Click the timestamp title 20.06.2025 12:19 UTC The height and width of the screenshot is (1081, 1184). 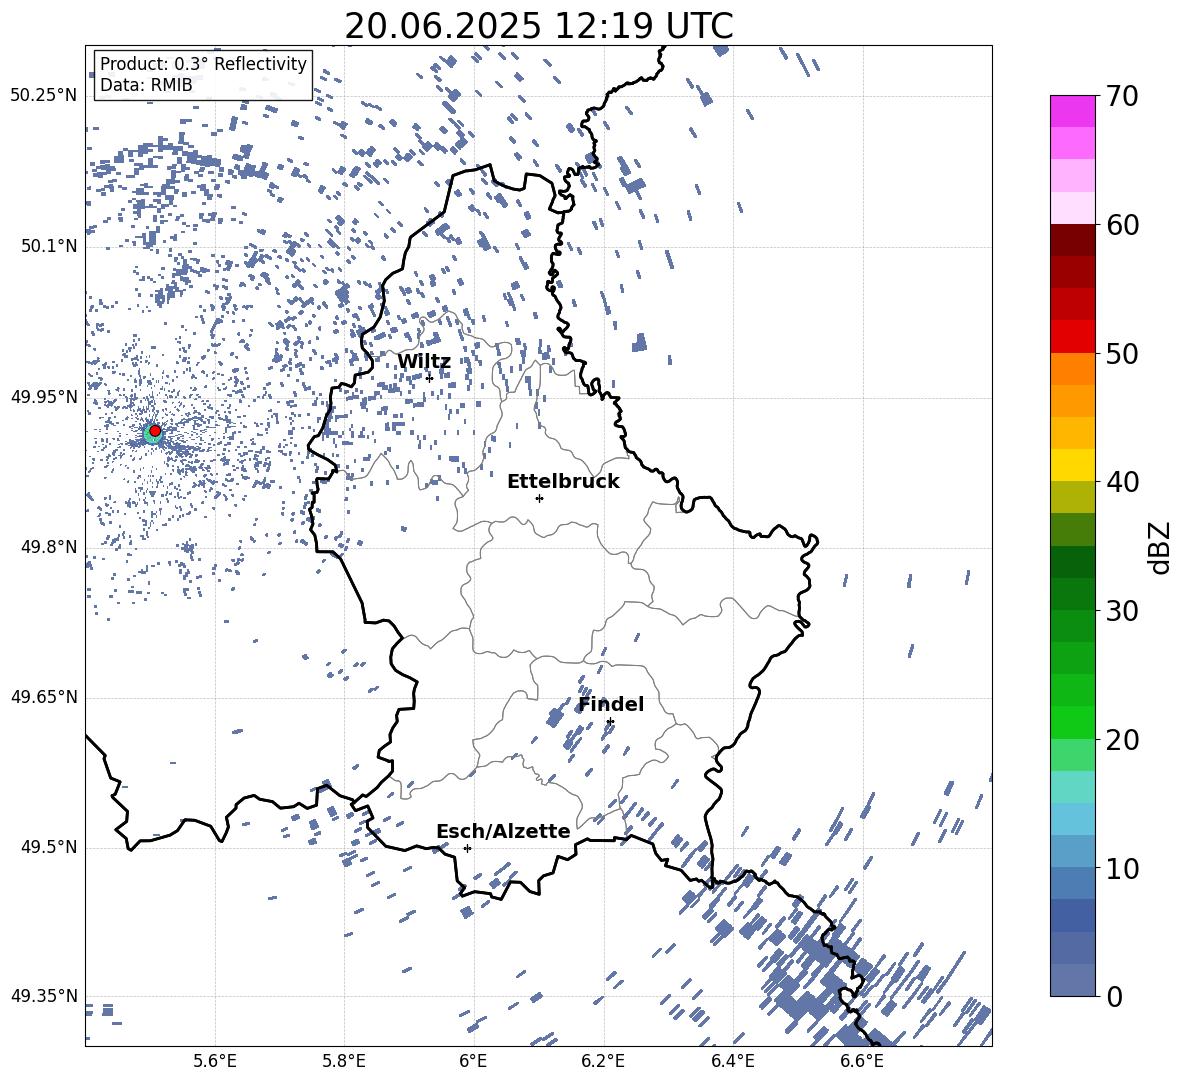[x=539, y=26]
